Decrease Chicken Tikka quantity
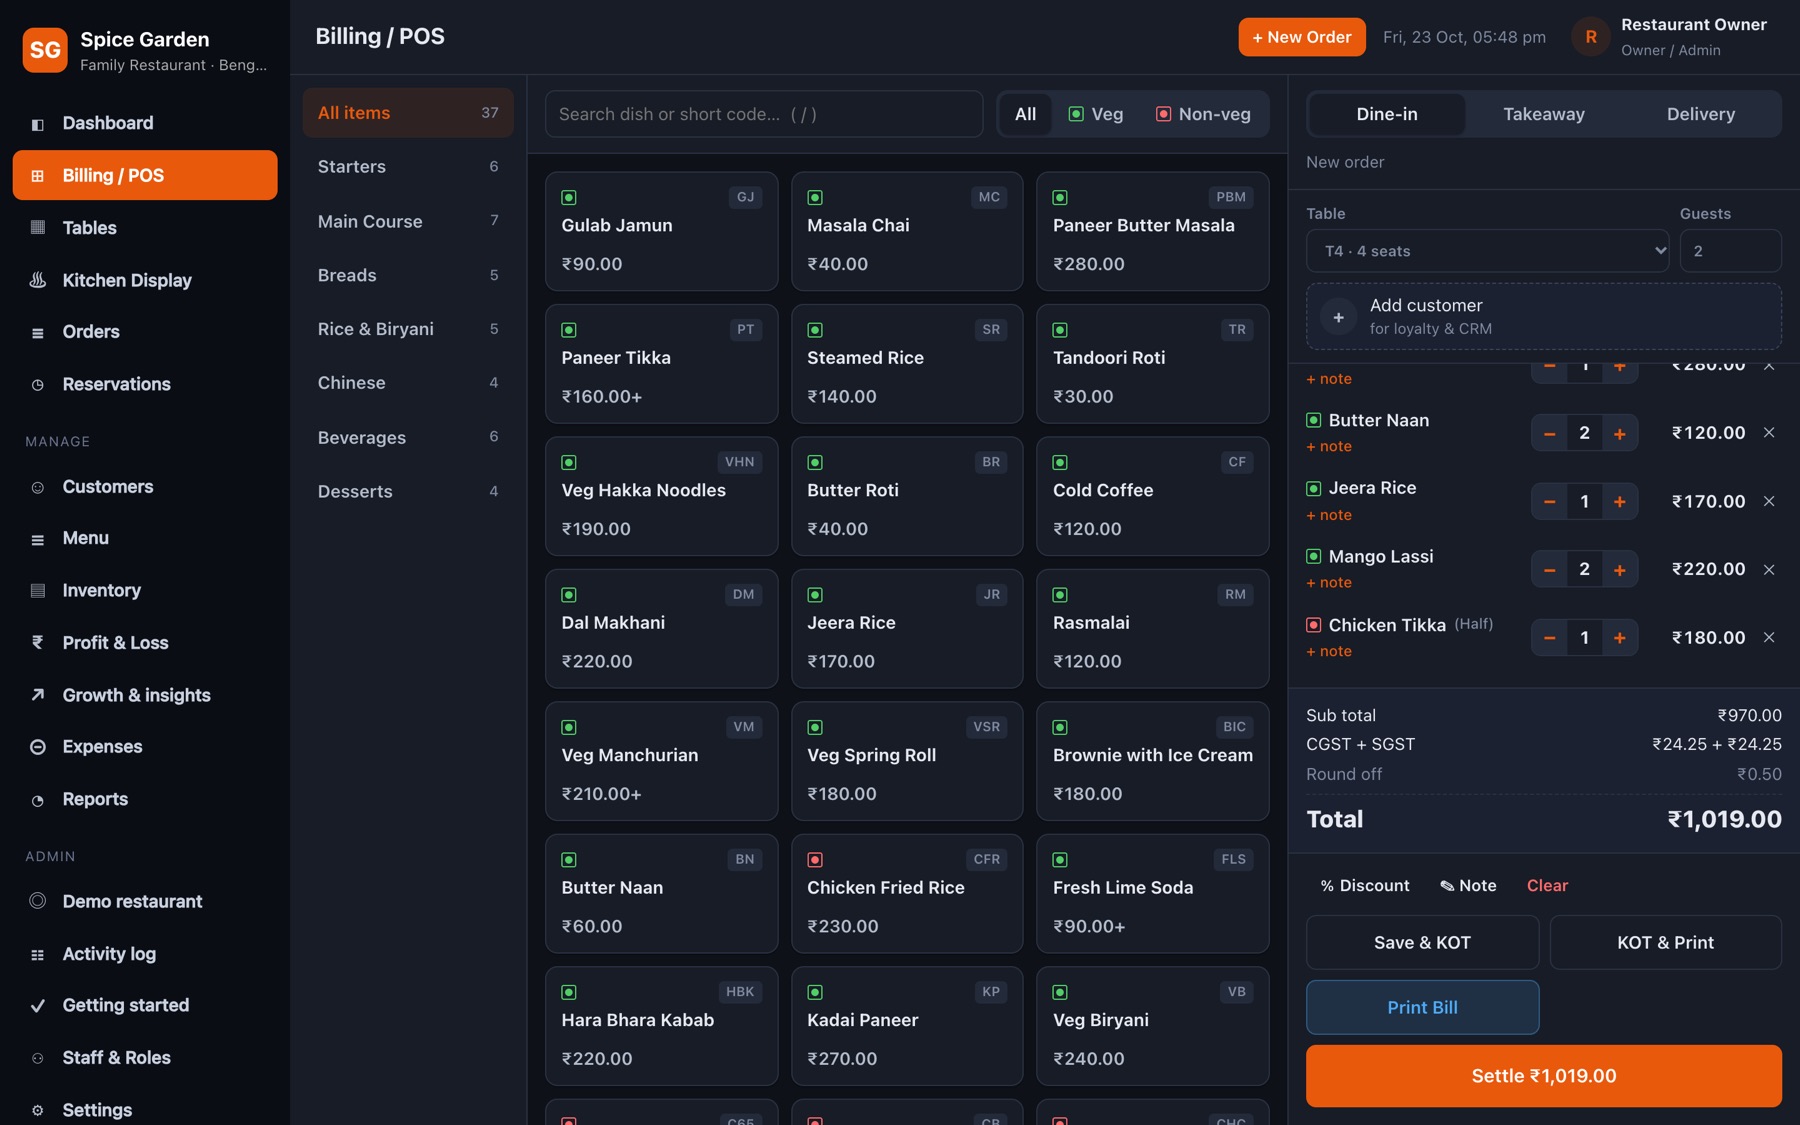 [1549, 638]
